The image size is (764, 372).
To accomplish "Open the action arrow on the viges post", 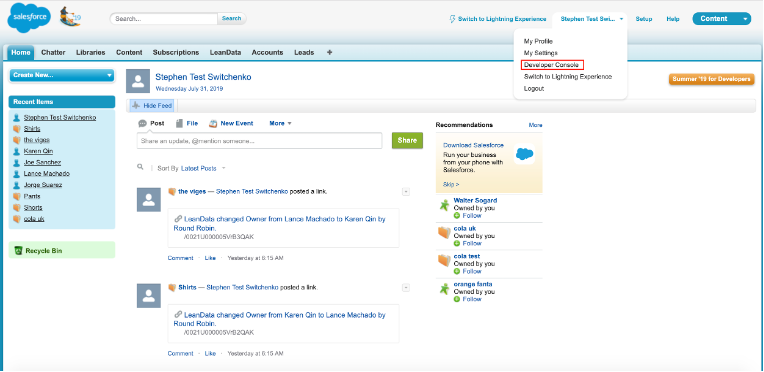I will [x=406, y=192].
